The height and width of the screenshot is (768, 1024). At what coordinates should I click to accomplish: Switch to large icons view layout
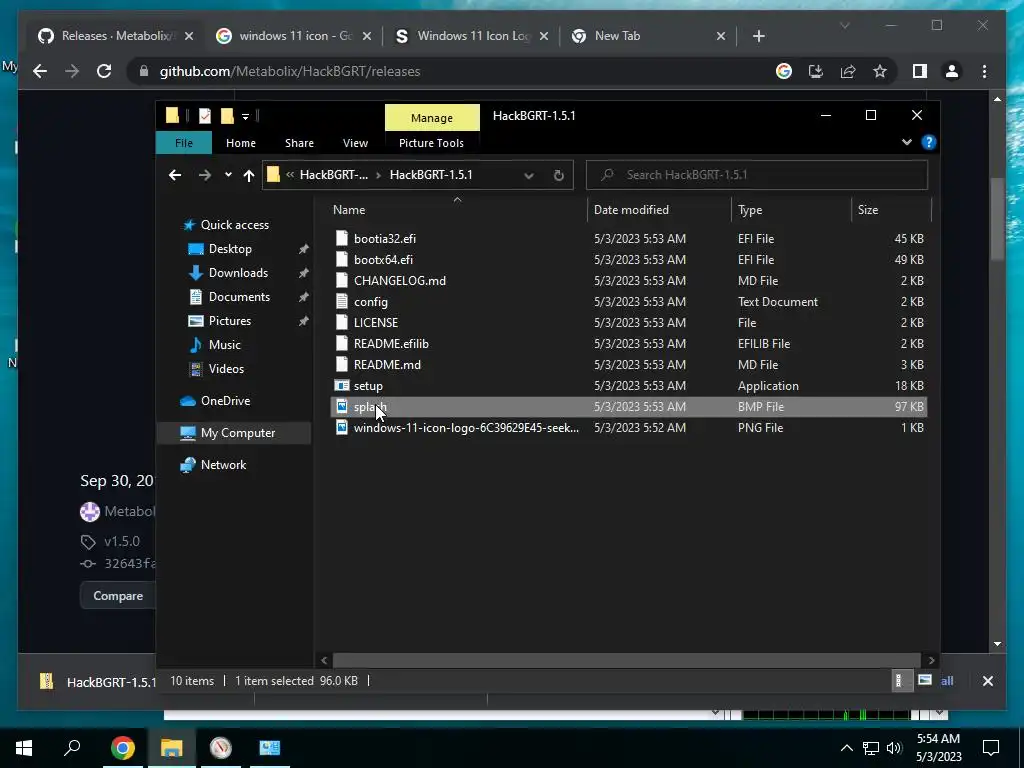click(925, 680)
